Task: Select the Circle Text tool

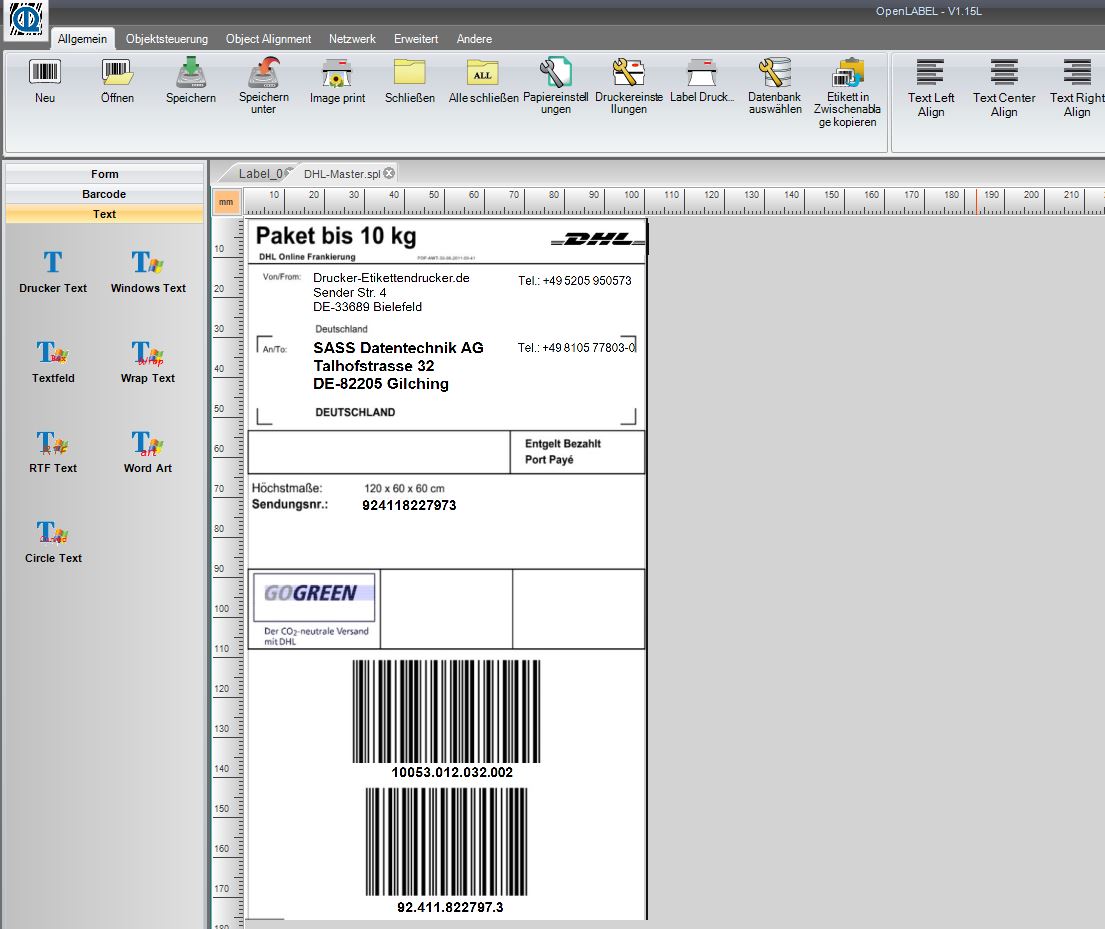Action: 53,542
